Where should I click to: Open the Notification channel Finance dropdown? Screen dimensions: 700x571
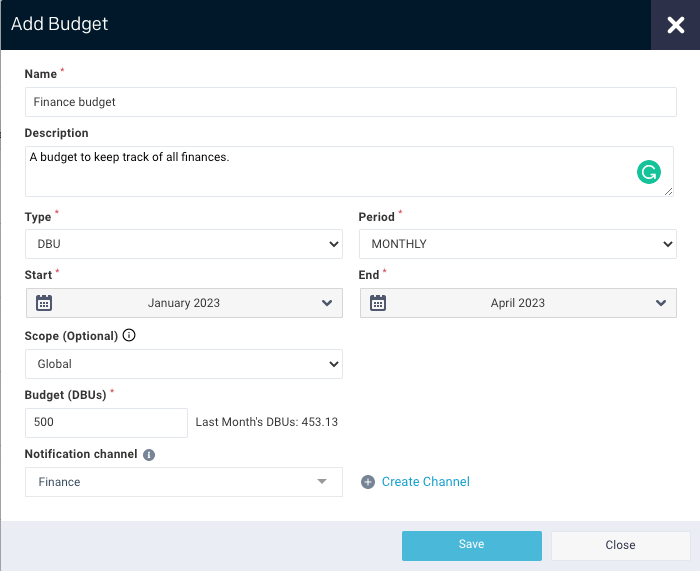[x=183, y=482]
